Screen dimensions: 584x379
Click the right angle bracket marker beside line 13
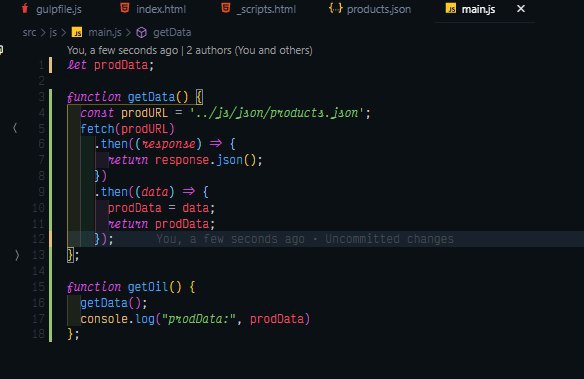(x=17, y=255)
